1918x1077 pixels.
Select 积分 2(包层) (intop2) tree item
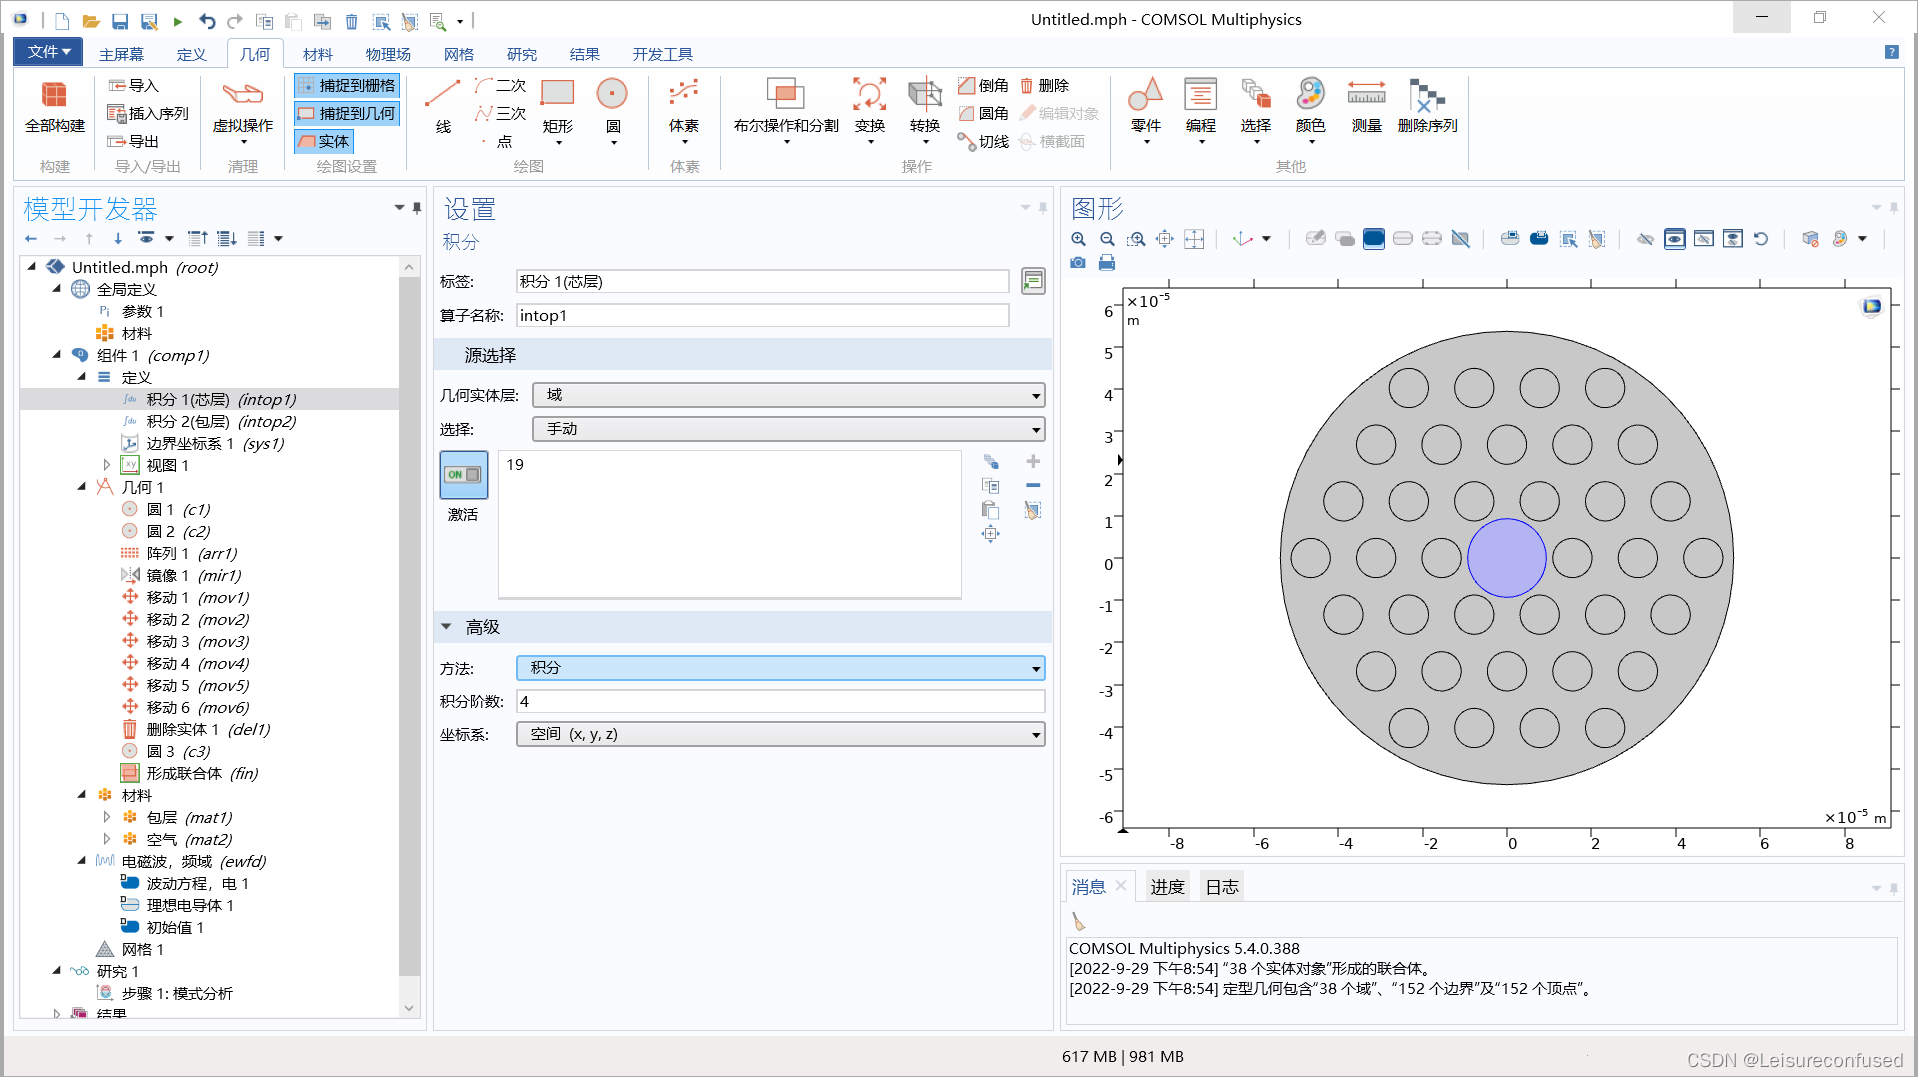click(x=221, y=421)
